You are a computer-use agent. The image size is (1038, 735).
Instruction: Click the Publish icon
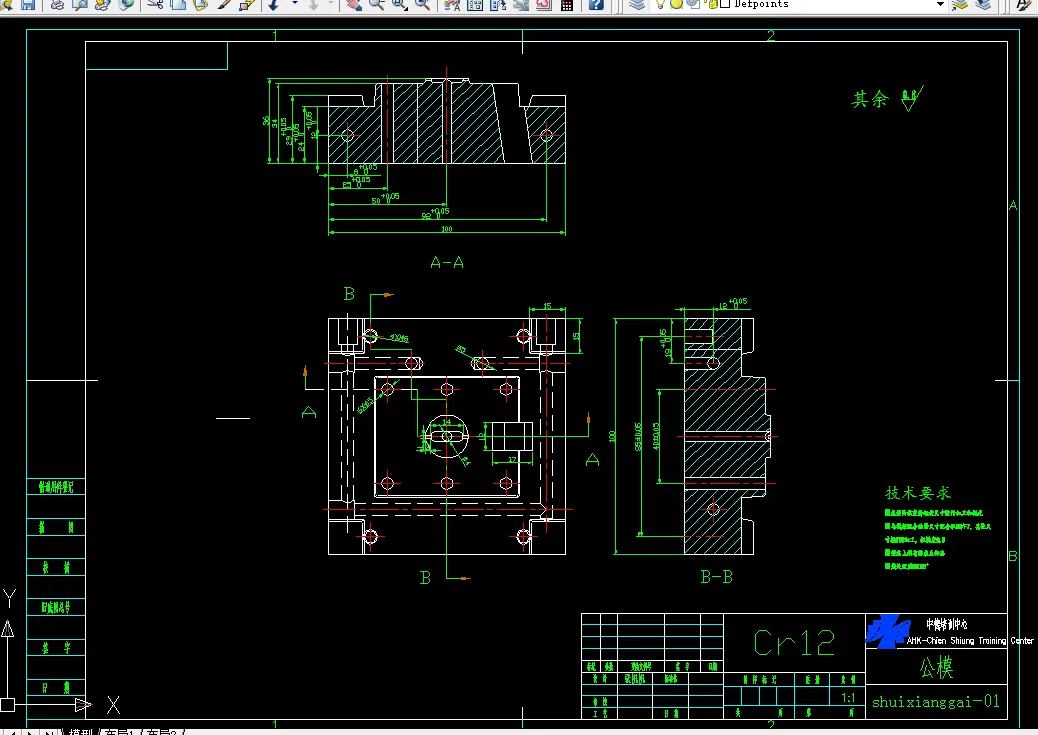click(103, 5)
